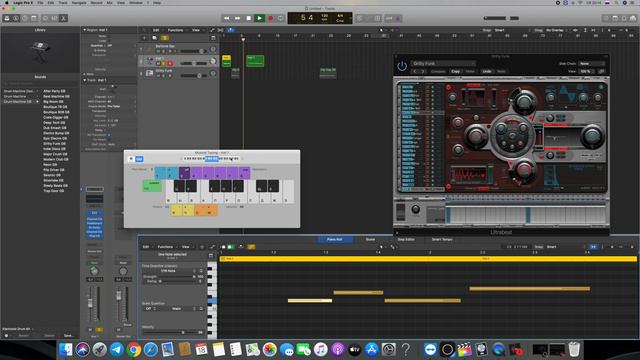Open the Mixer from the control bar
This screenshot has height=360, width=640.
(54, 18)
